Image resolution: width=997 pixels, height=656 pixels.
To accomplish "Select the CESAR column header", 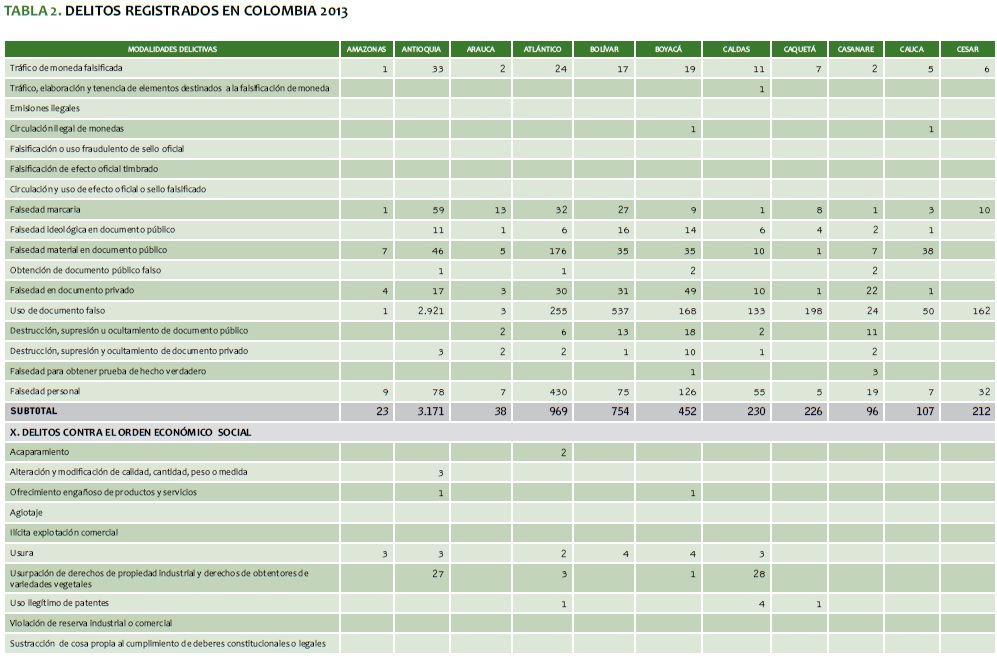I will (x=967, y=48).
